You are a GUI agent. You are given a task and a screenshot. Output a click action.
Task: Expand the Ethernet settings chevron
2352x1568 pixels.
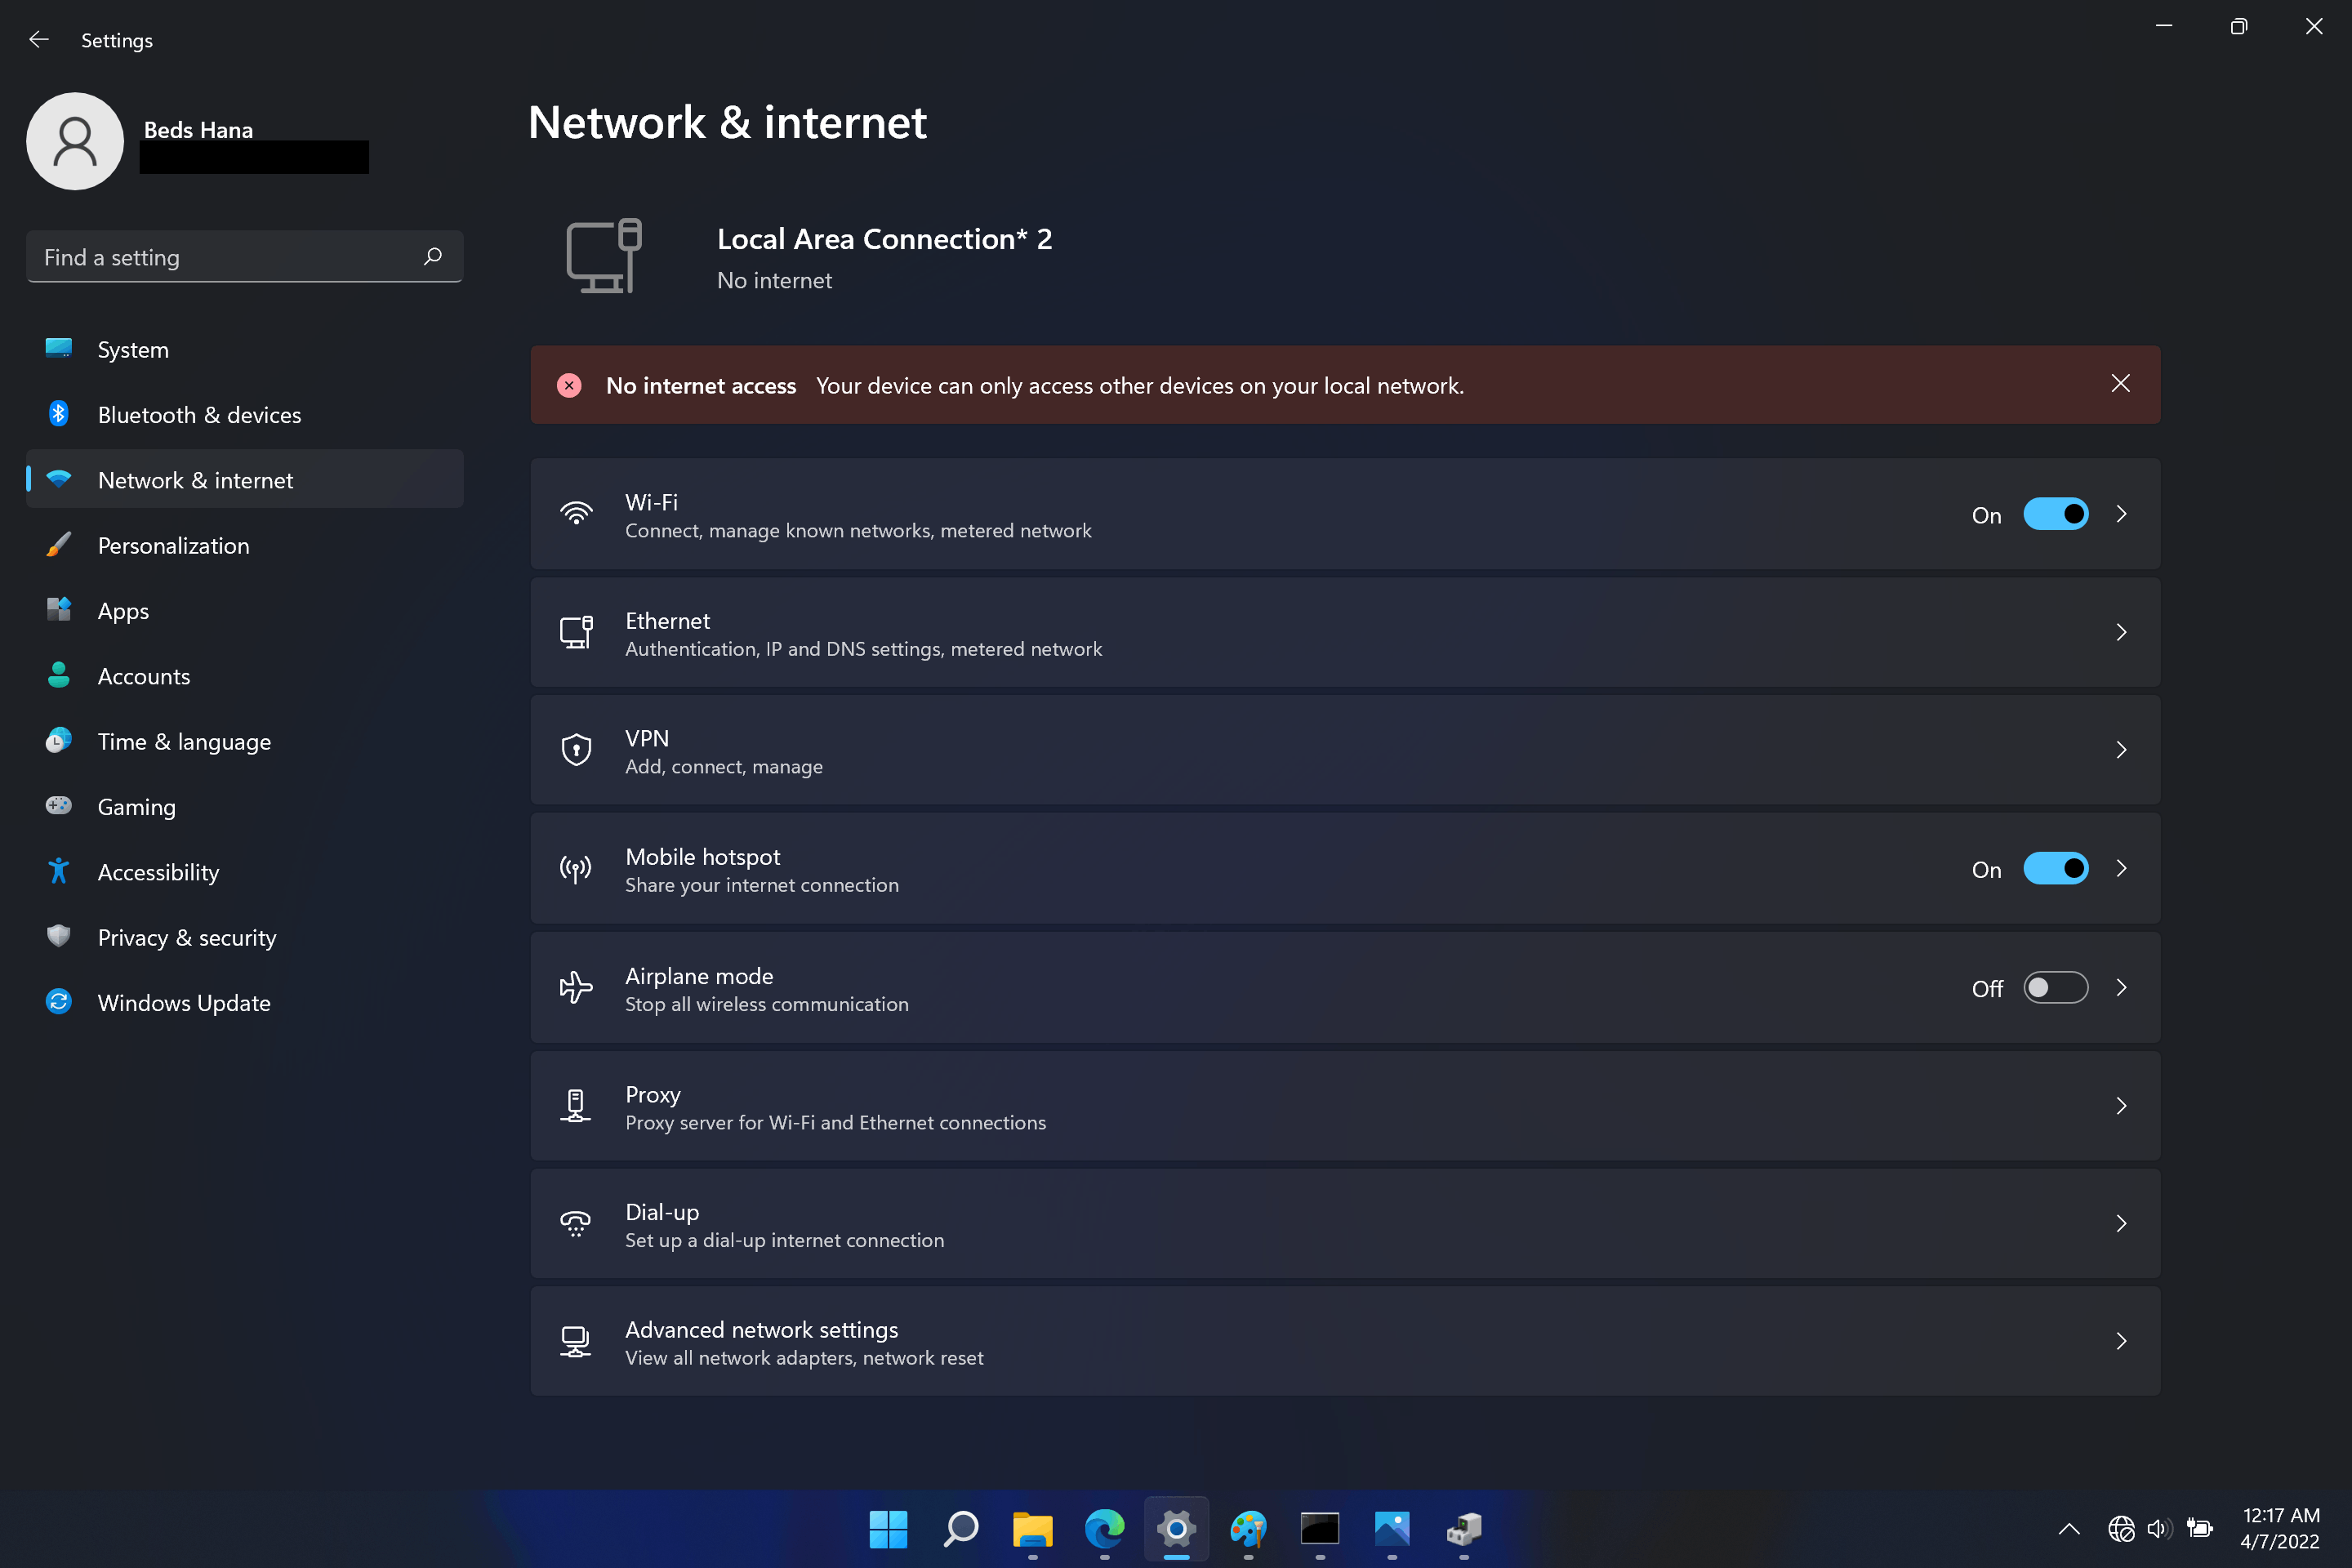click(x=2121, y=632)
